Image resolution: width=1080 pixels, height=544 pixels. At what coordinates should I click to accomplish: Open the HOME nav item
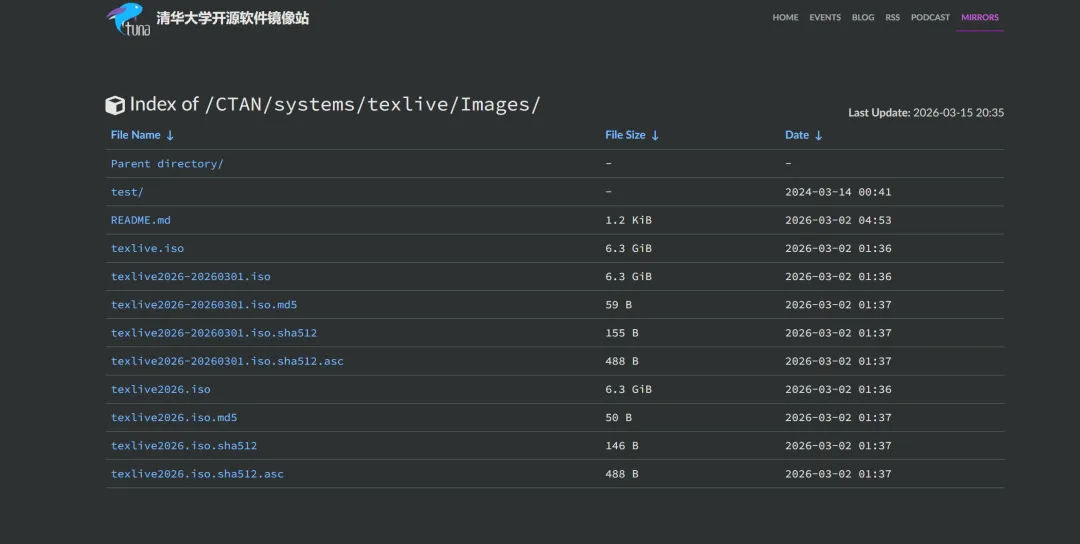pyautogui.click(x=785, y=17)
